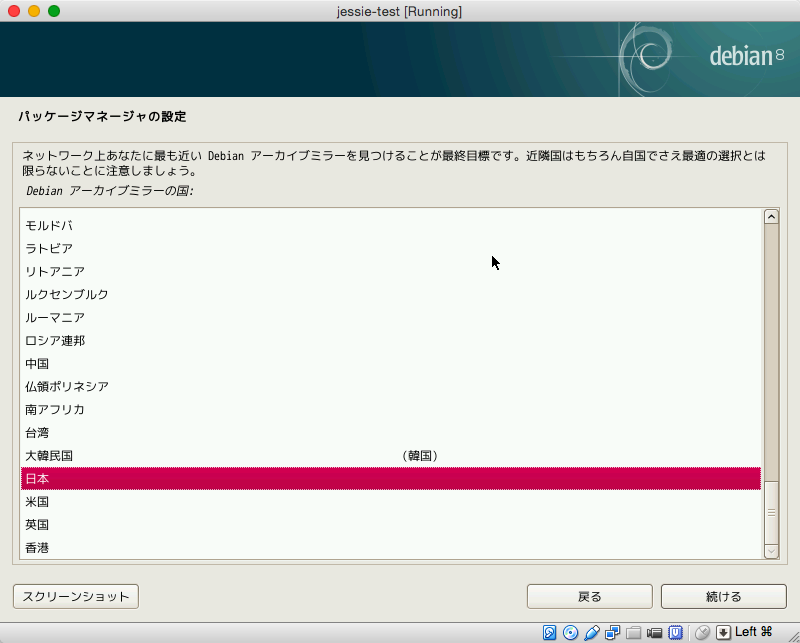Click the mouse integration status icon

click(x=703, y=633)
